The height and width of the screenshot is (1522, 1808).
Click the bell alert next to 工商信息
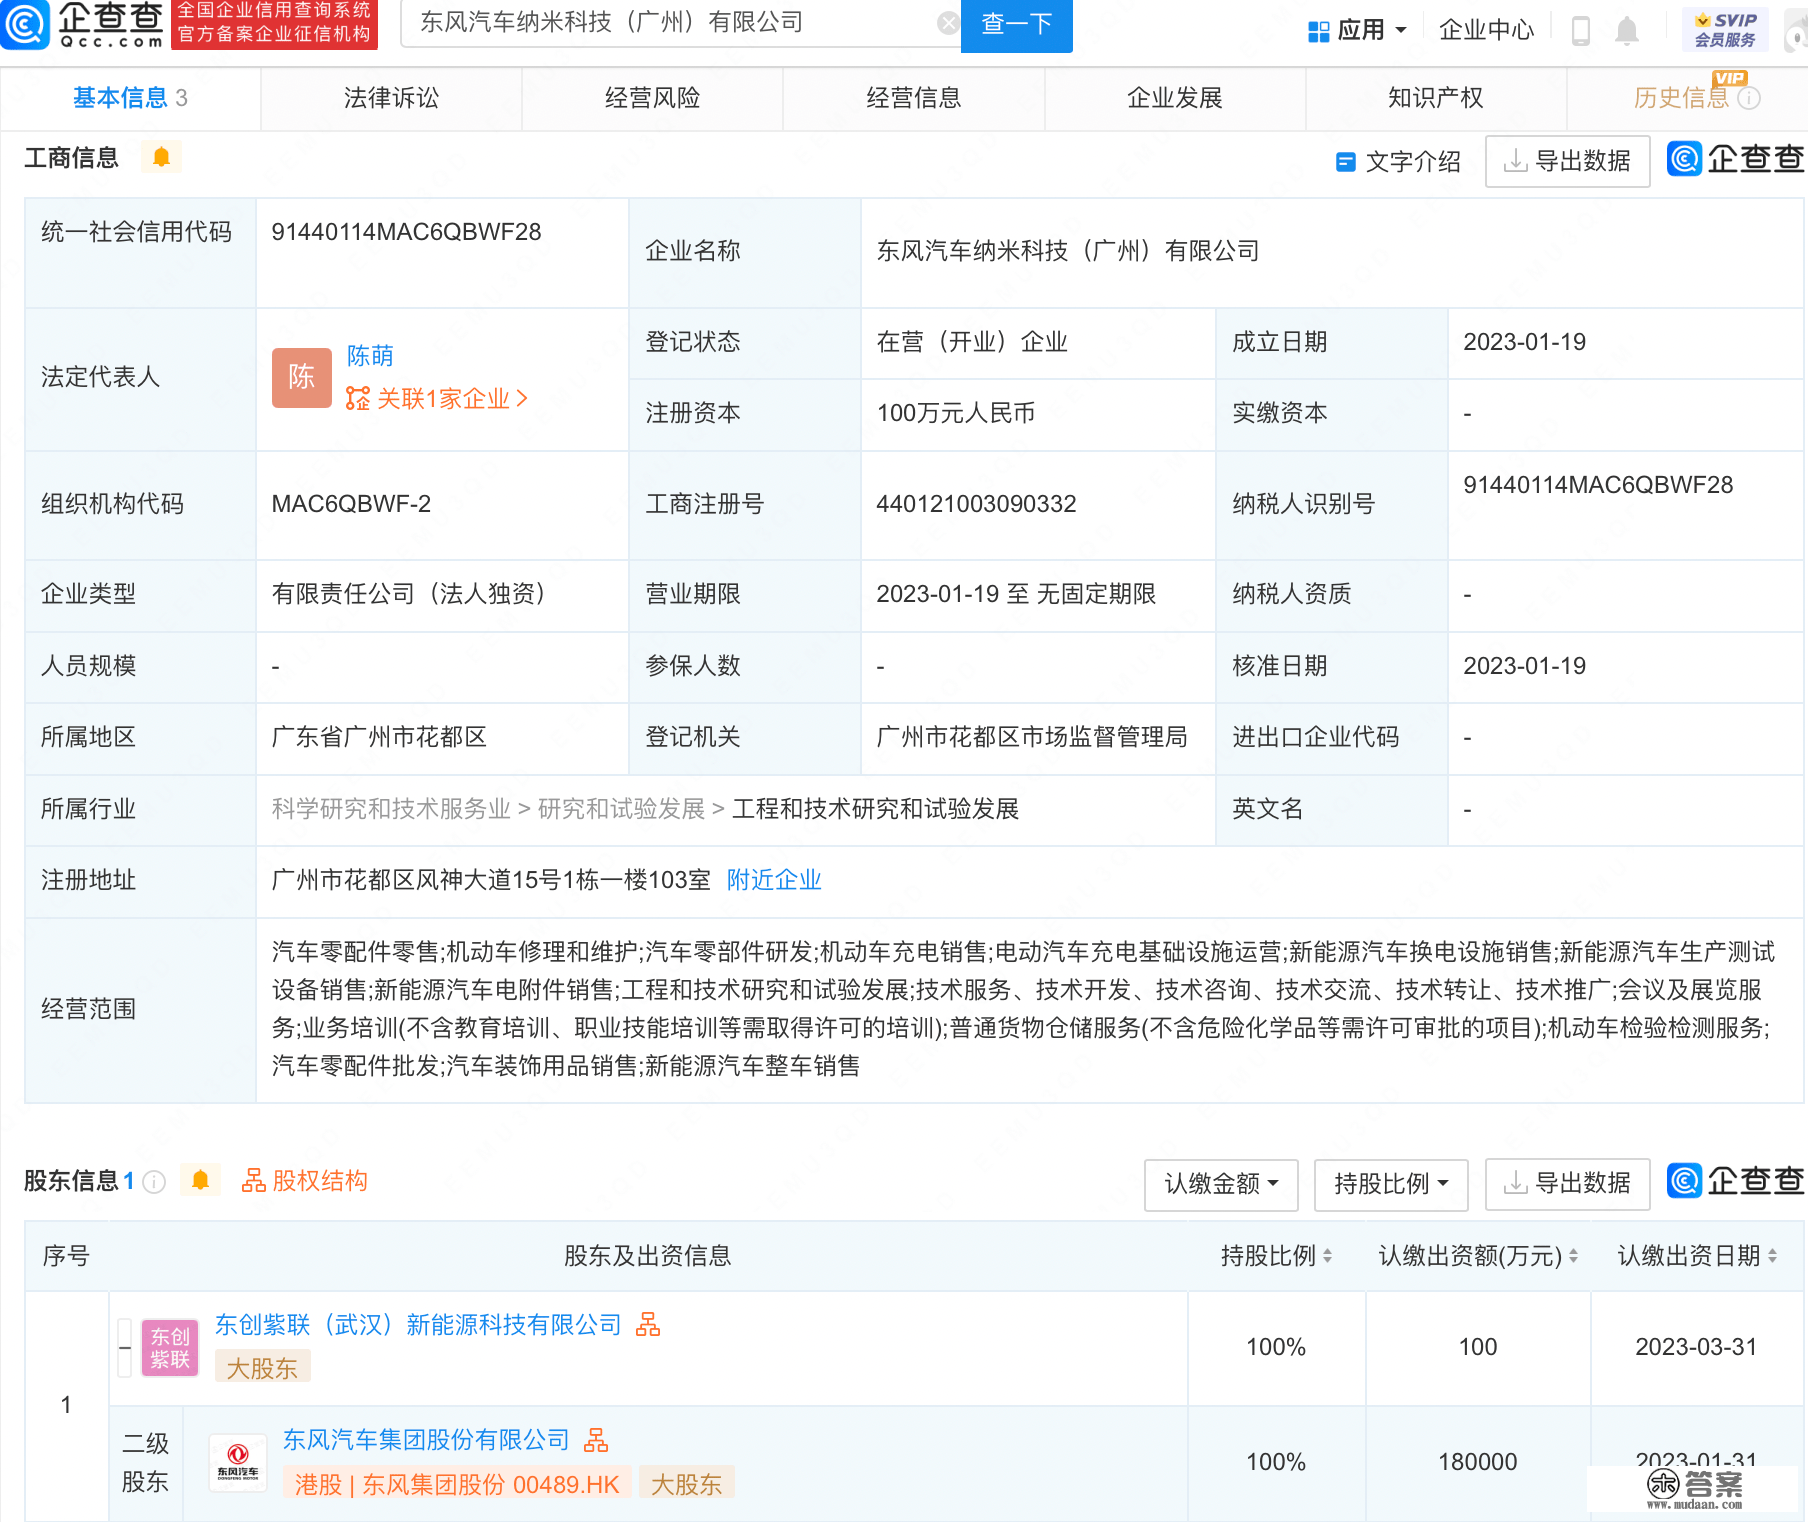click(x=161, y=157)
